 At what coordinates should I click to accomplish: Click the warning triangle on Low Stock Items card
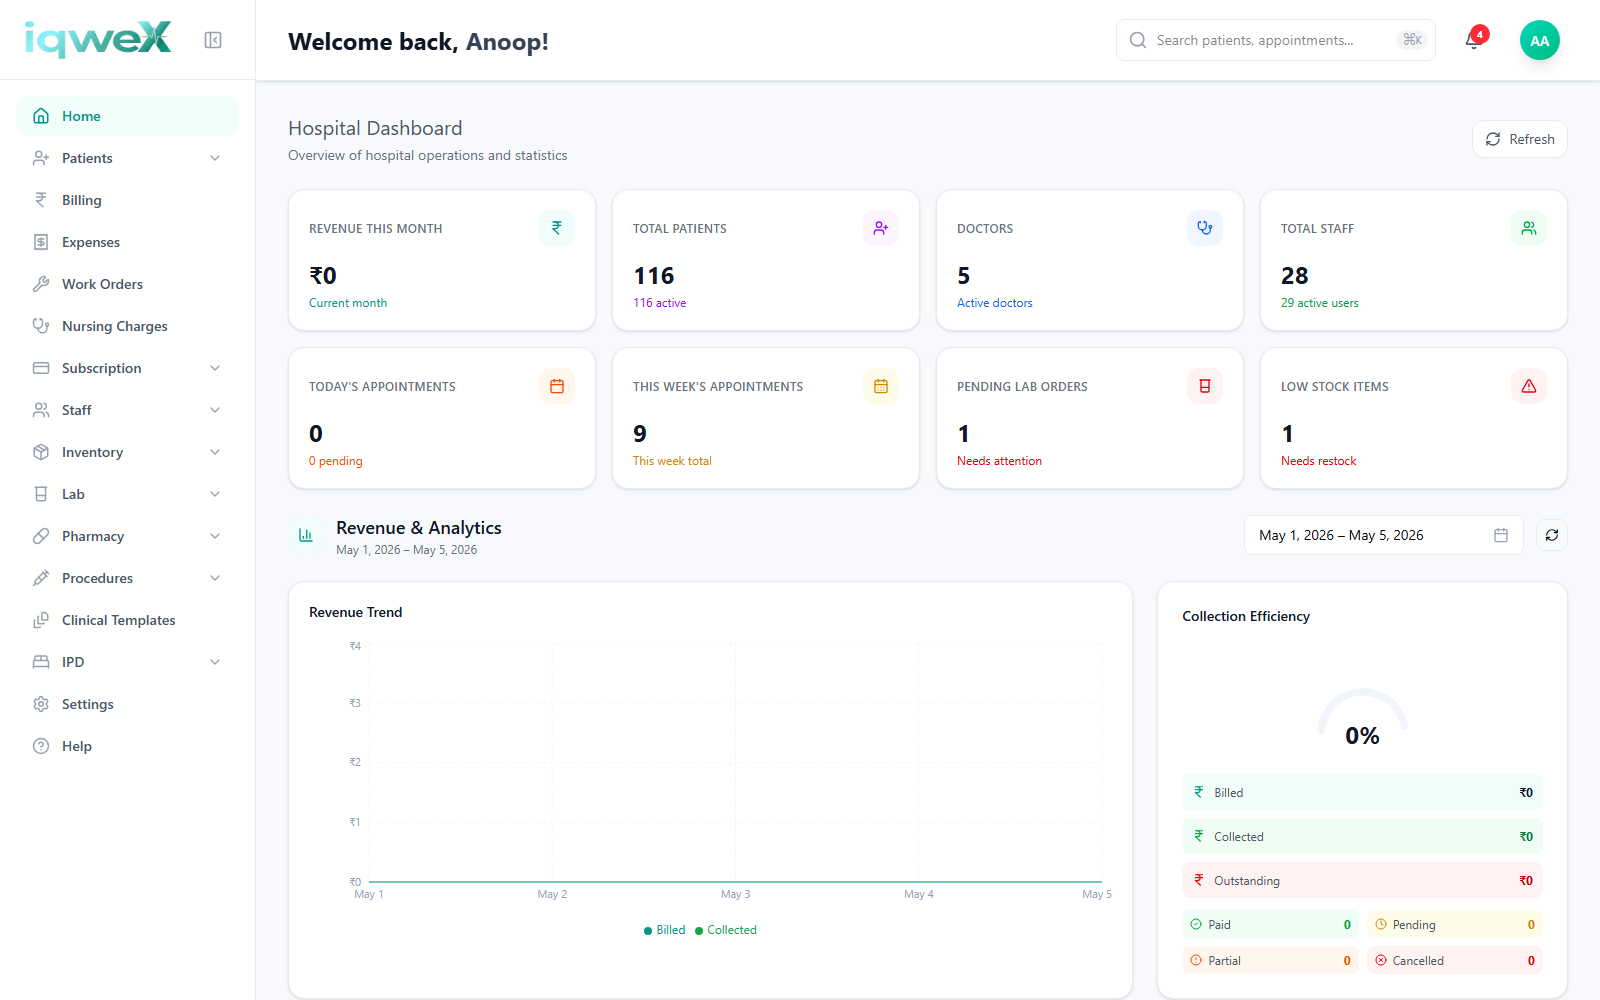(x=1529, y=386)
